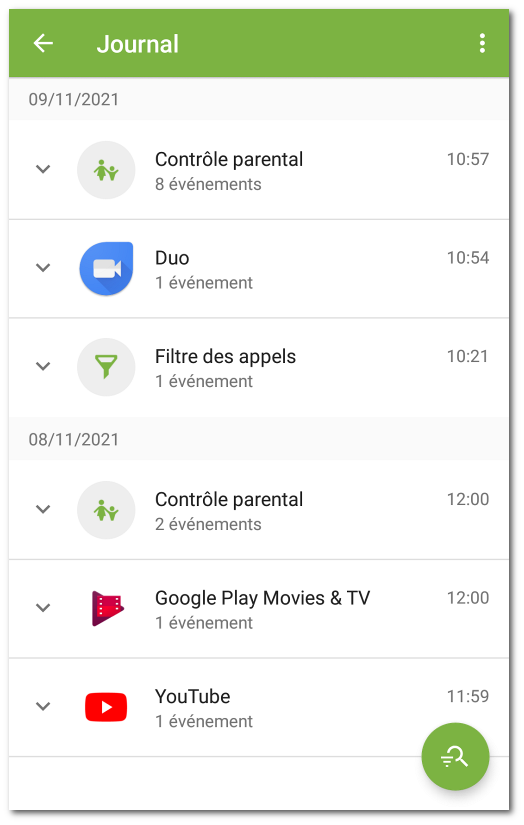The image size is (524, 825).
Task: Click the Filtre des appels funnel icon
Action: point(106,367)
